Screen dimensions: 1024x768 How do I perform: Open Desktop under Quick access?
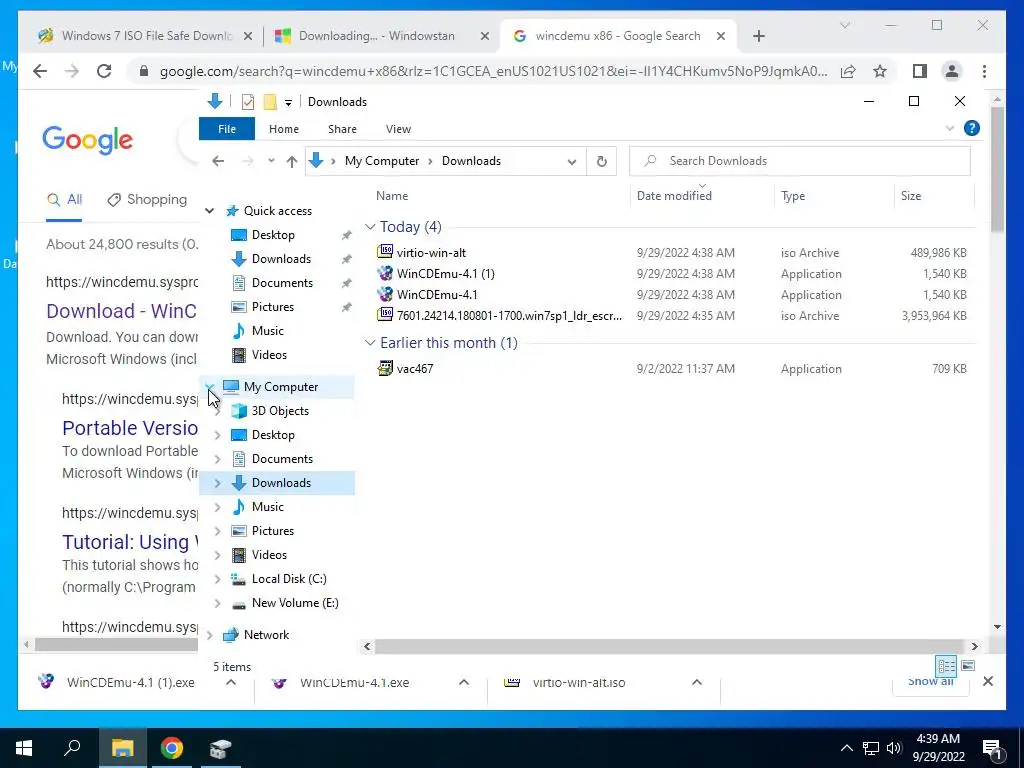coord(273,234)
